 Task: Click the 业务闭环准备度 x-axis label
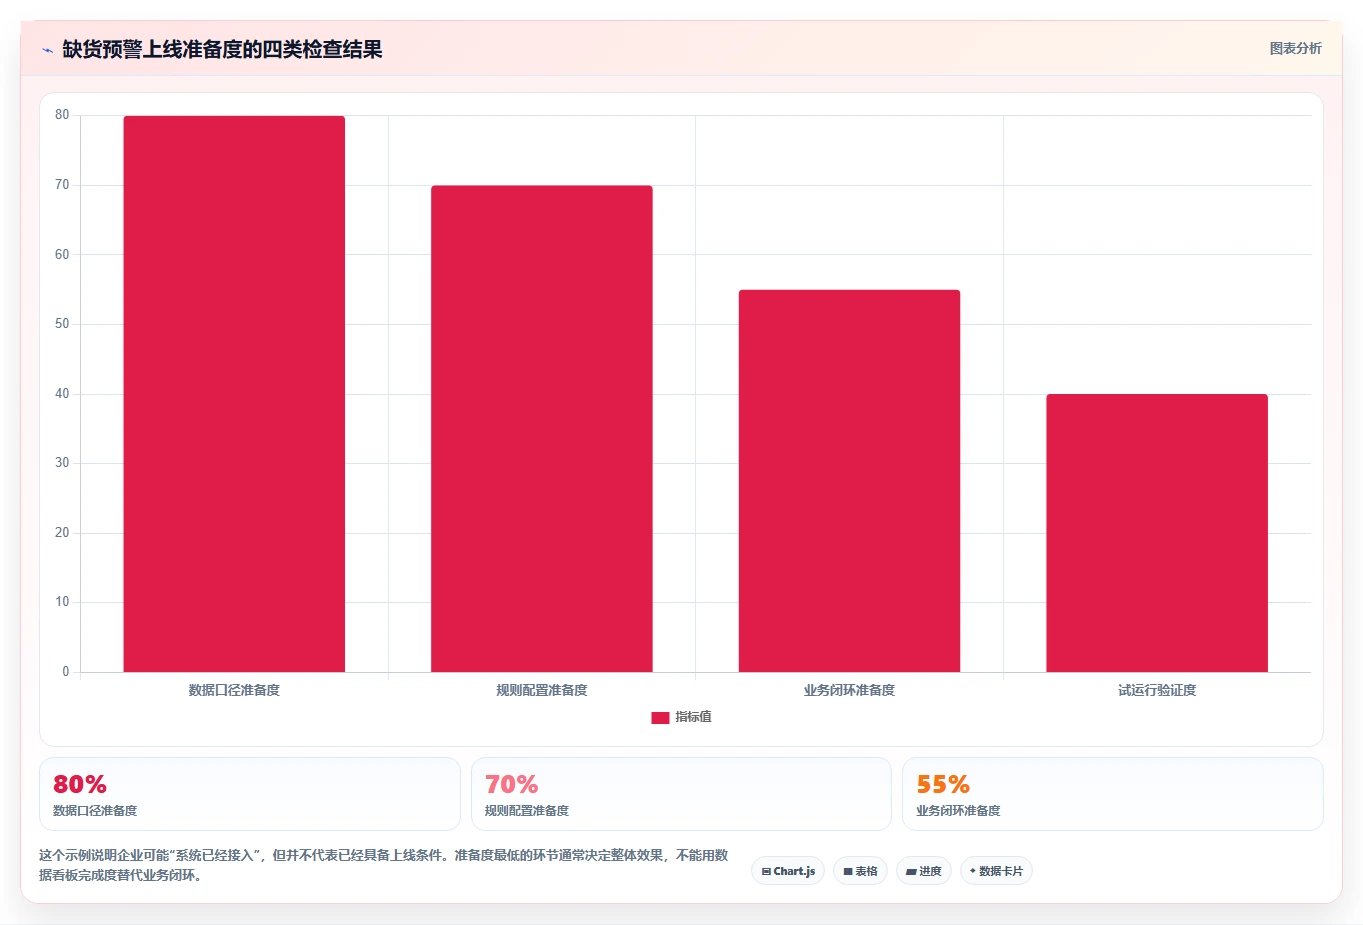click(x=849, y=690)
